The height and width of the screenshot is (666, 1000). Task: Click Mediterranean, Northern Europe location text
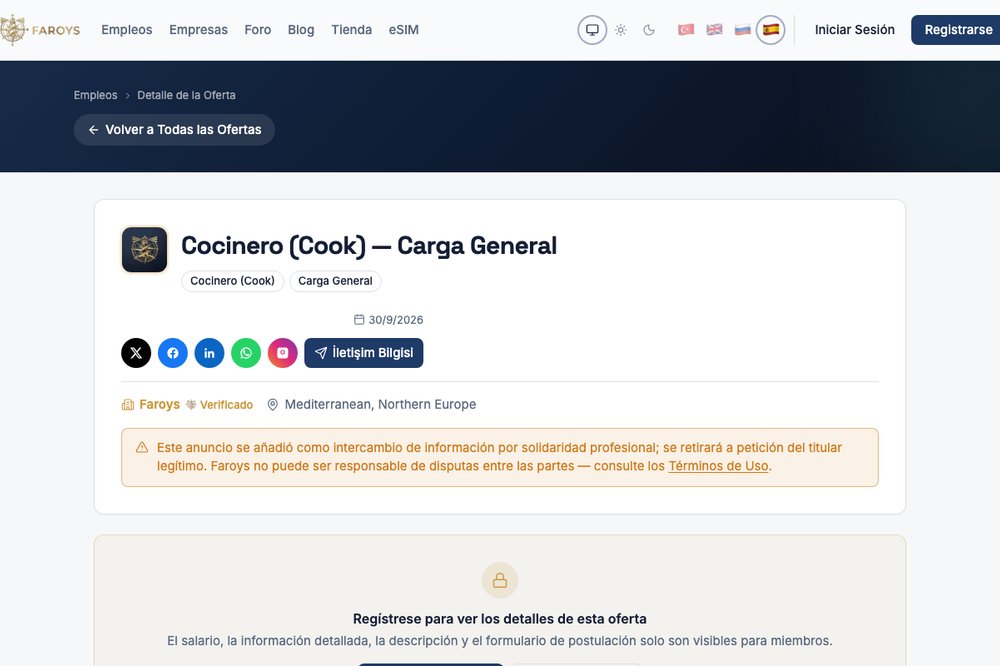380,404
